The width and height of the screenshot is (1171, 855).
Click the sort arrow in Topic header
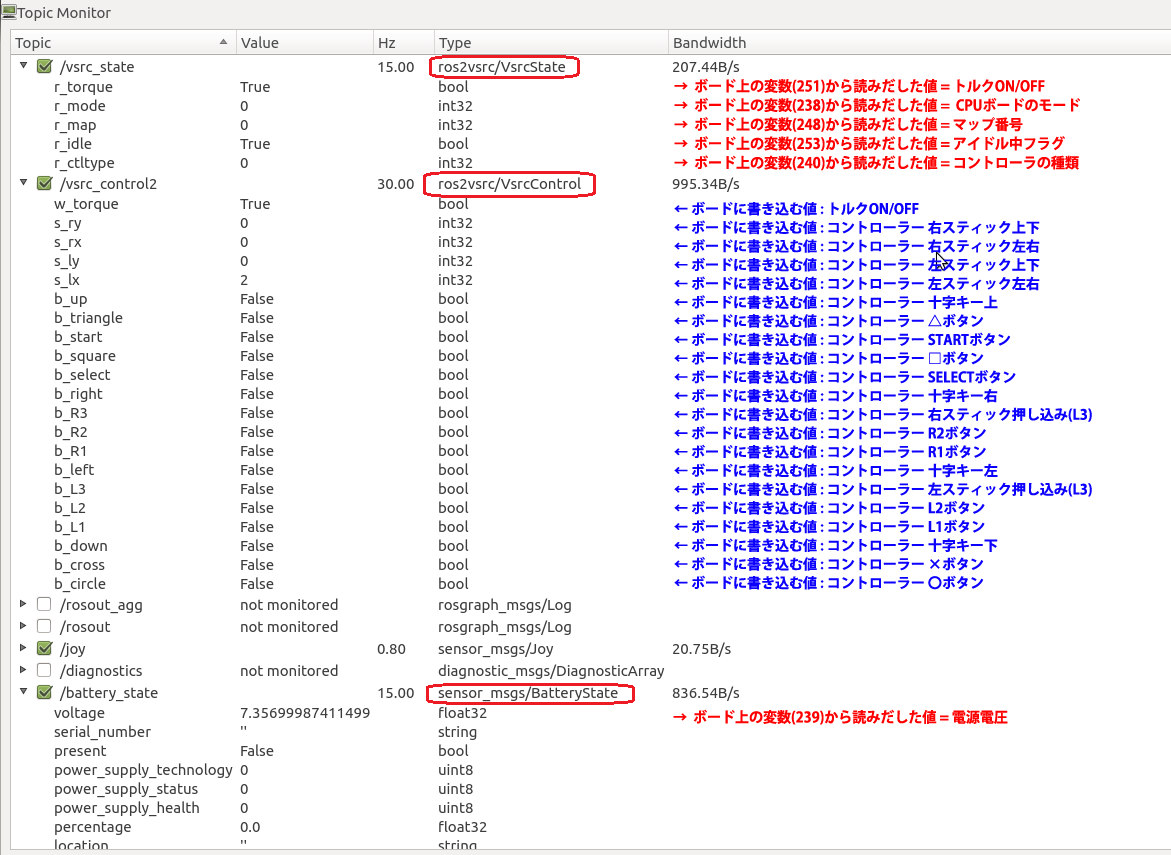[x=223, y=42]
